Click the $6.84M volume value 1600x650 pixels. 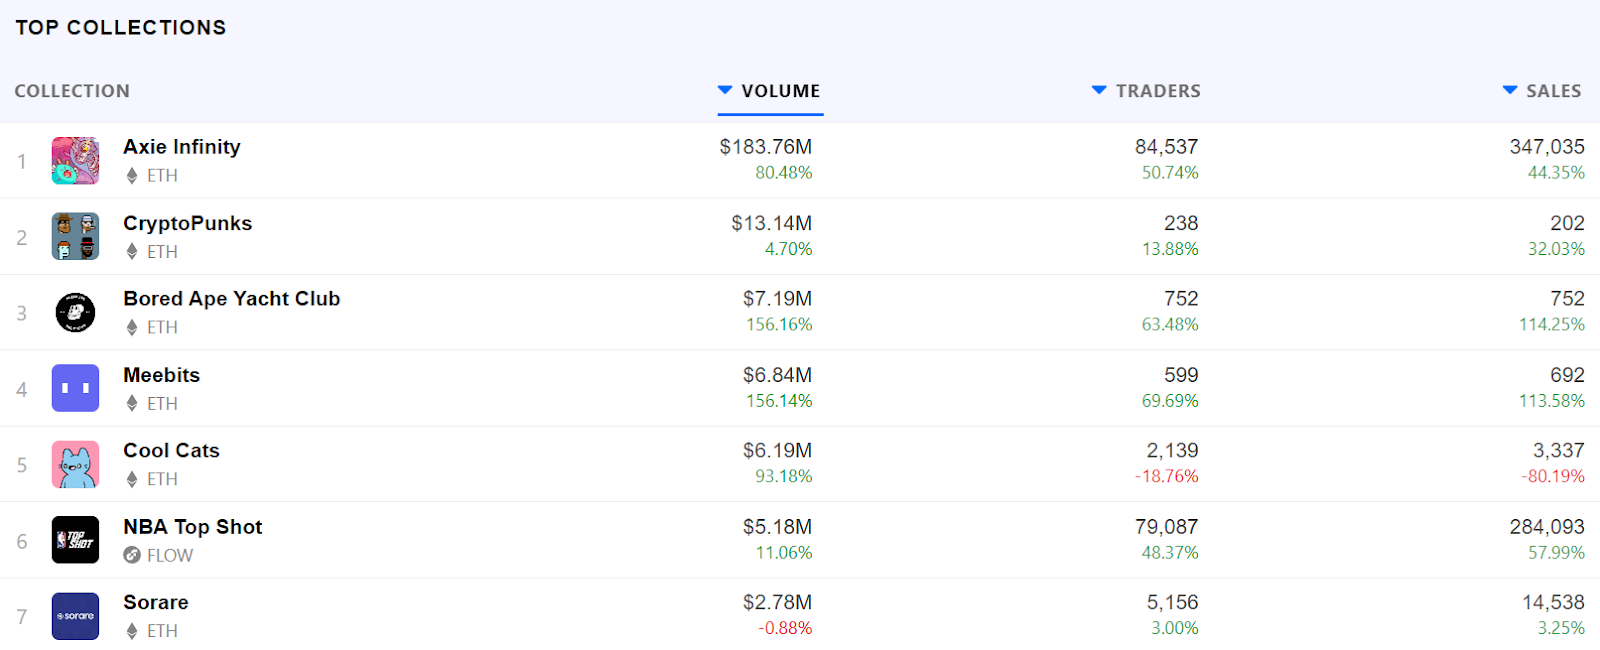778,375
